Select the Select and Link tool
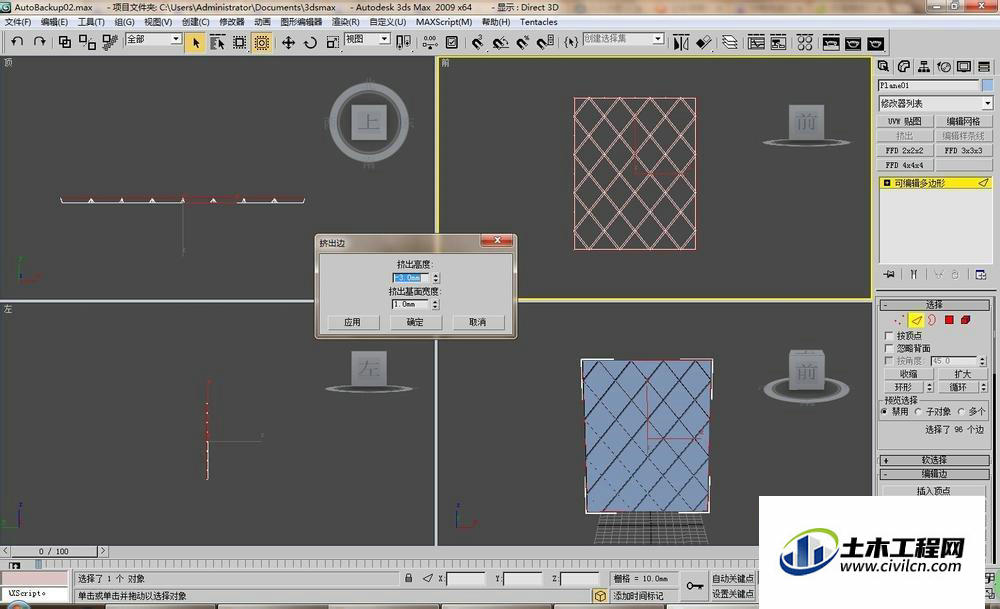The height and width of the screenshot is (609, 1000). pos(64,42)
